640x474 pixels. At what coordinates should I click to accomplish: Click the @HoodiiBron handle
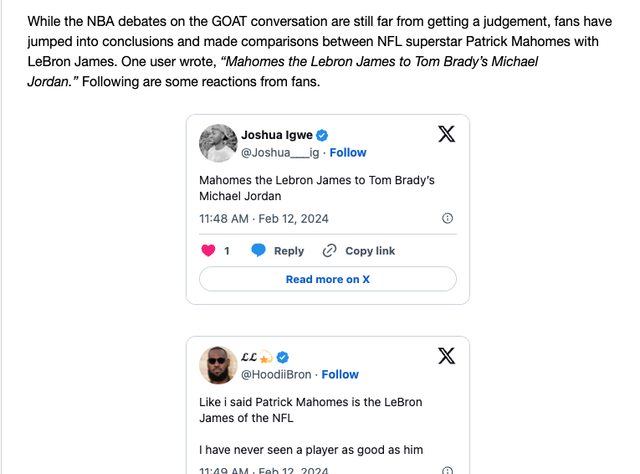275,375
